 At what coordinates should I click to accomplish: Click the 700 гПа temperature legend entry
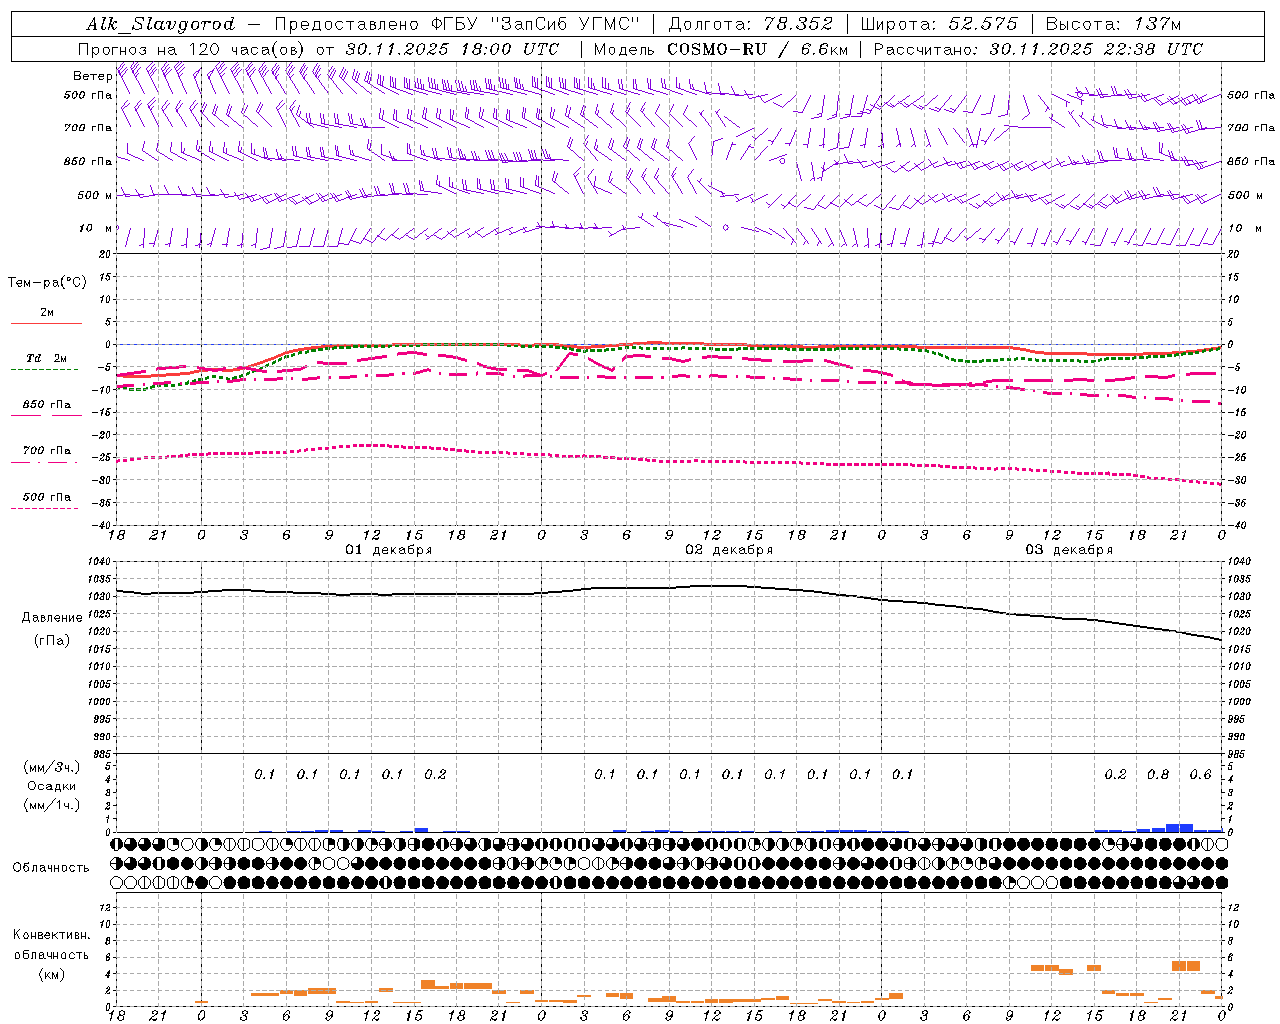coord(46,451)
